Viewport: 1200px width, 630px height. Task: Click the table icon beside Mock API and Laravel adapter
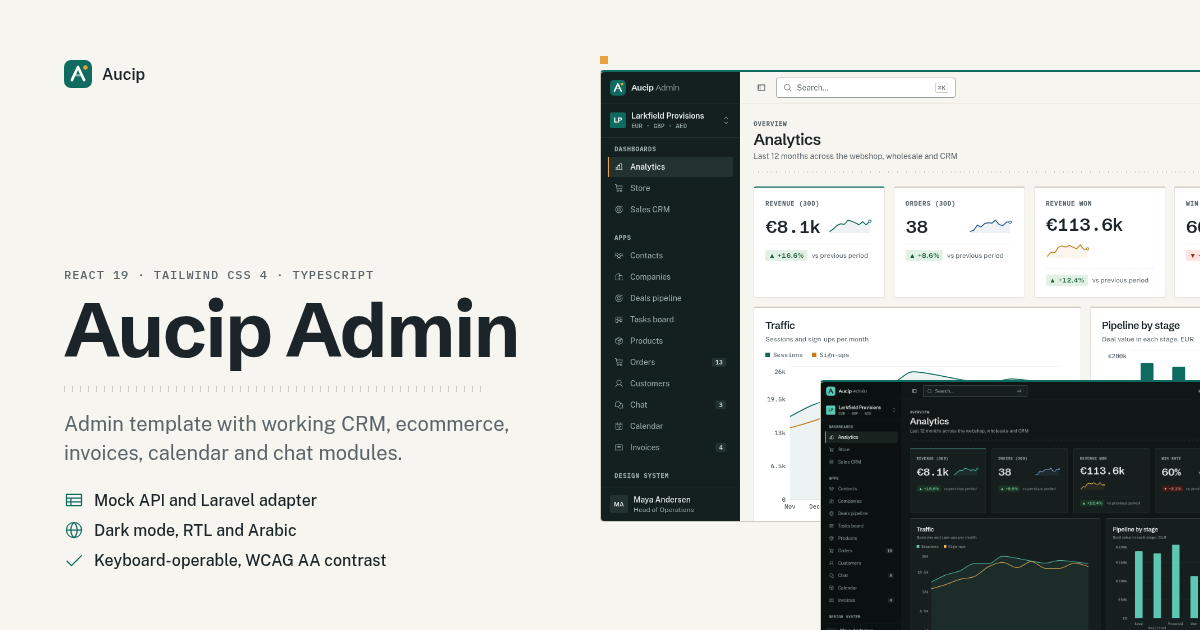point(74,500)
